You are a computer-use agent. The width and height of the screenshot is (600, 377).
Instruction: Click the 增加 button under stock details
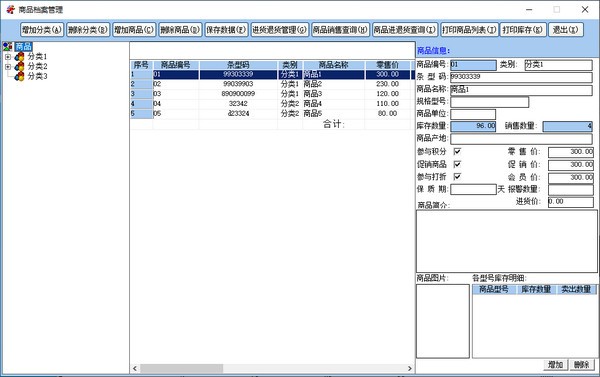(x=555, y=365)
